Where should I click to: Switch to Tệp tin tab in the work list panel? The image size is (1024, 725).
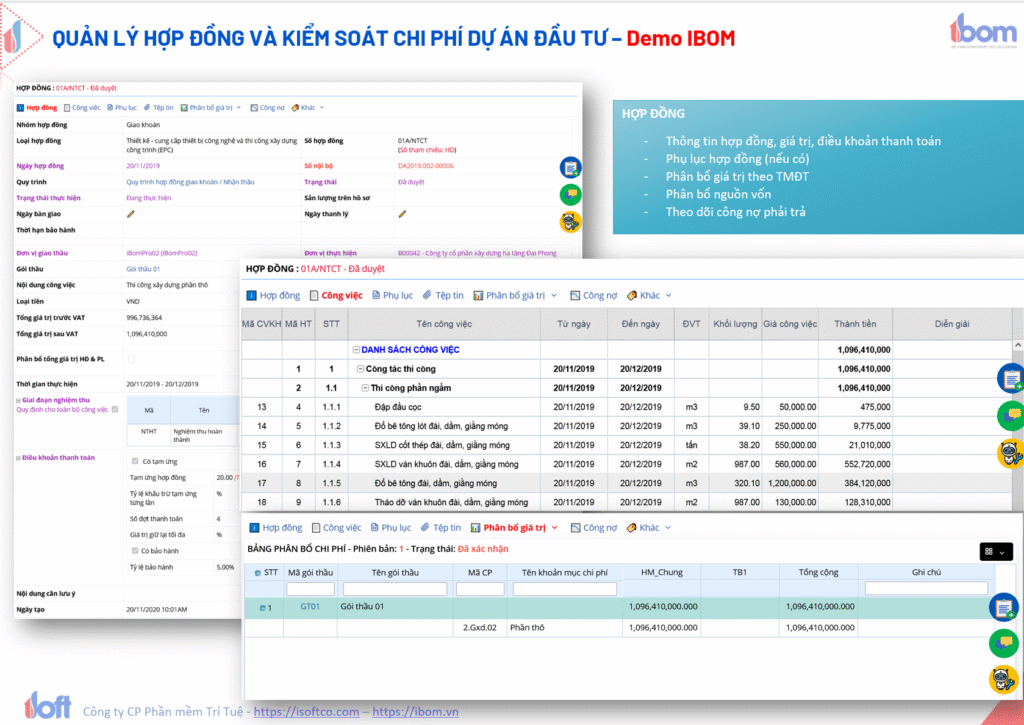click(443, 296)
